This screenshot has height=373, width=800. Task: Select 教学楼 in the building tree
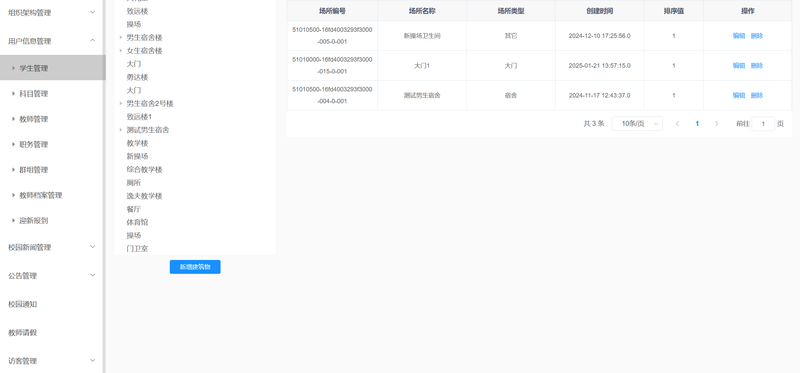click(137, 143)
